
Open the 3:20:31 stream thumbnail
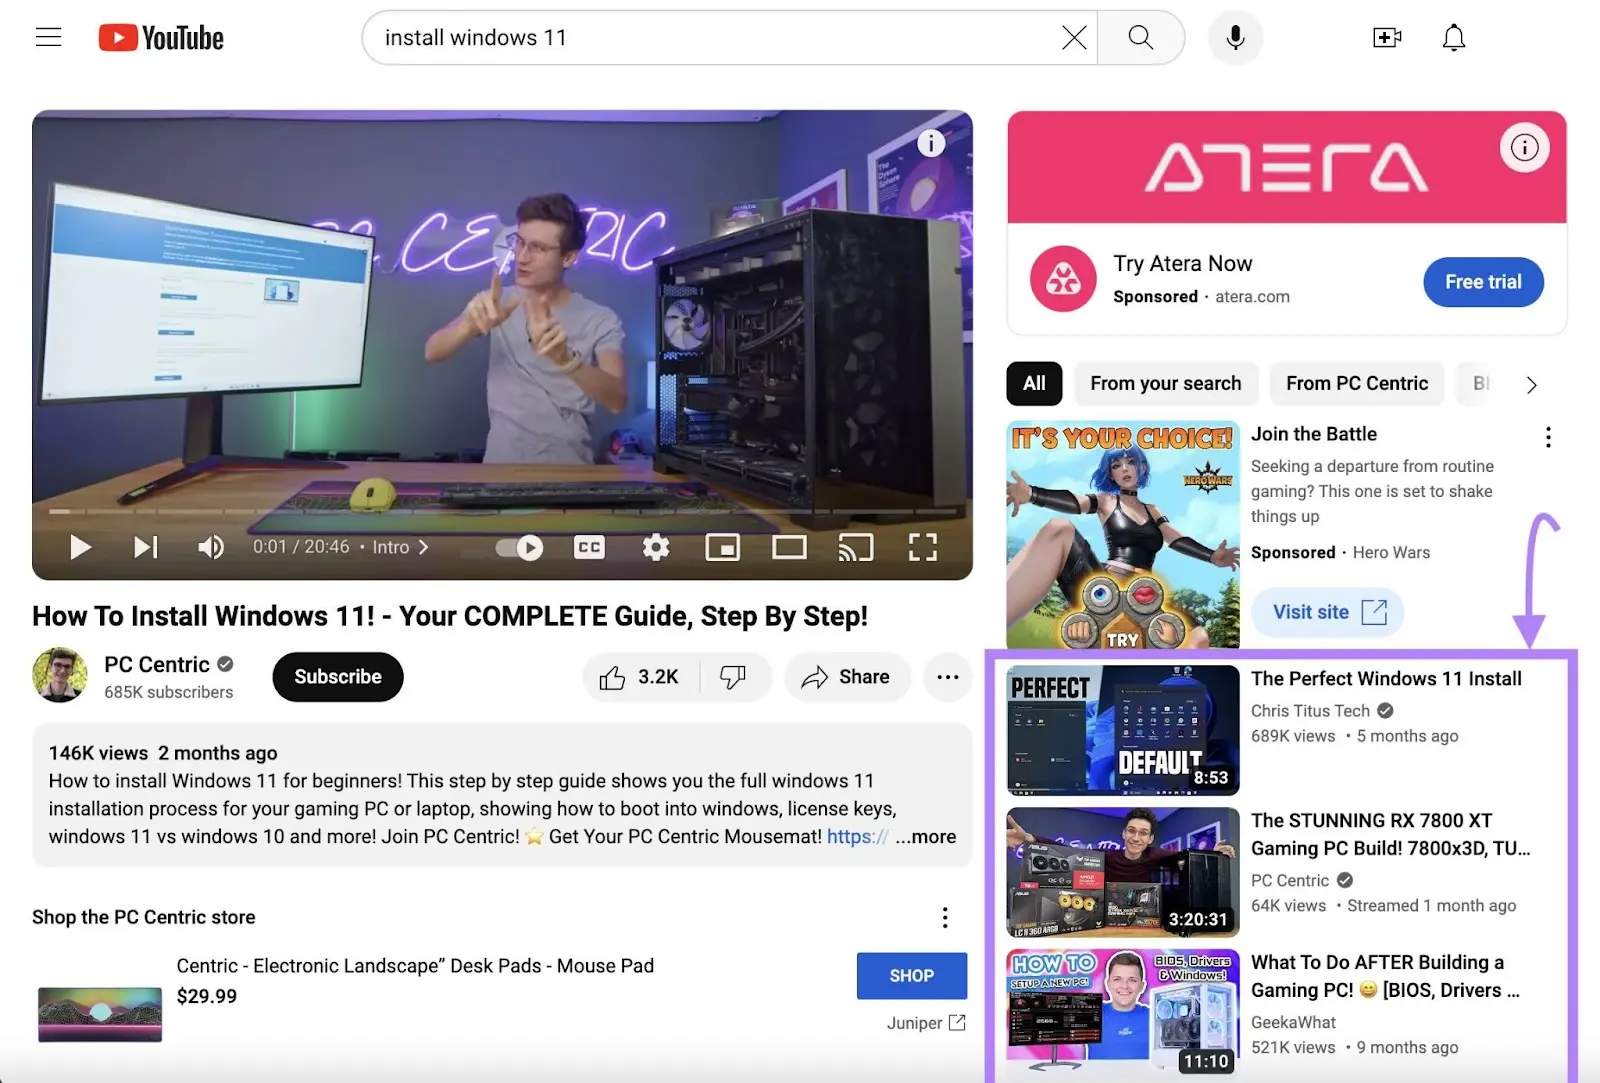(x=1123, y=872)
